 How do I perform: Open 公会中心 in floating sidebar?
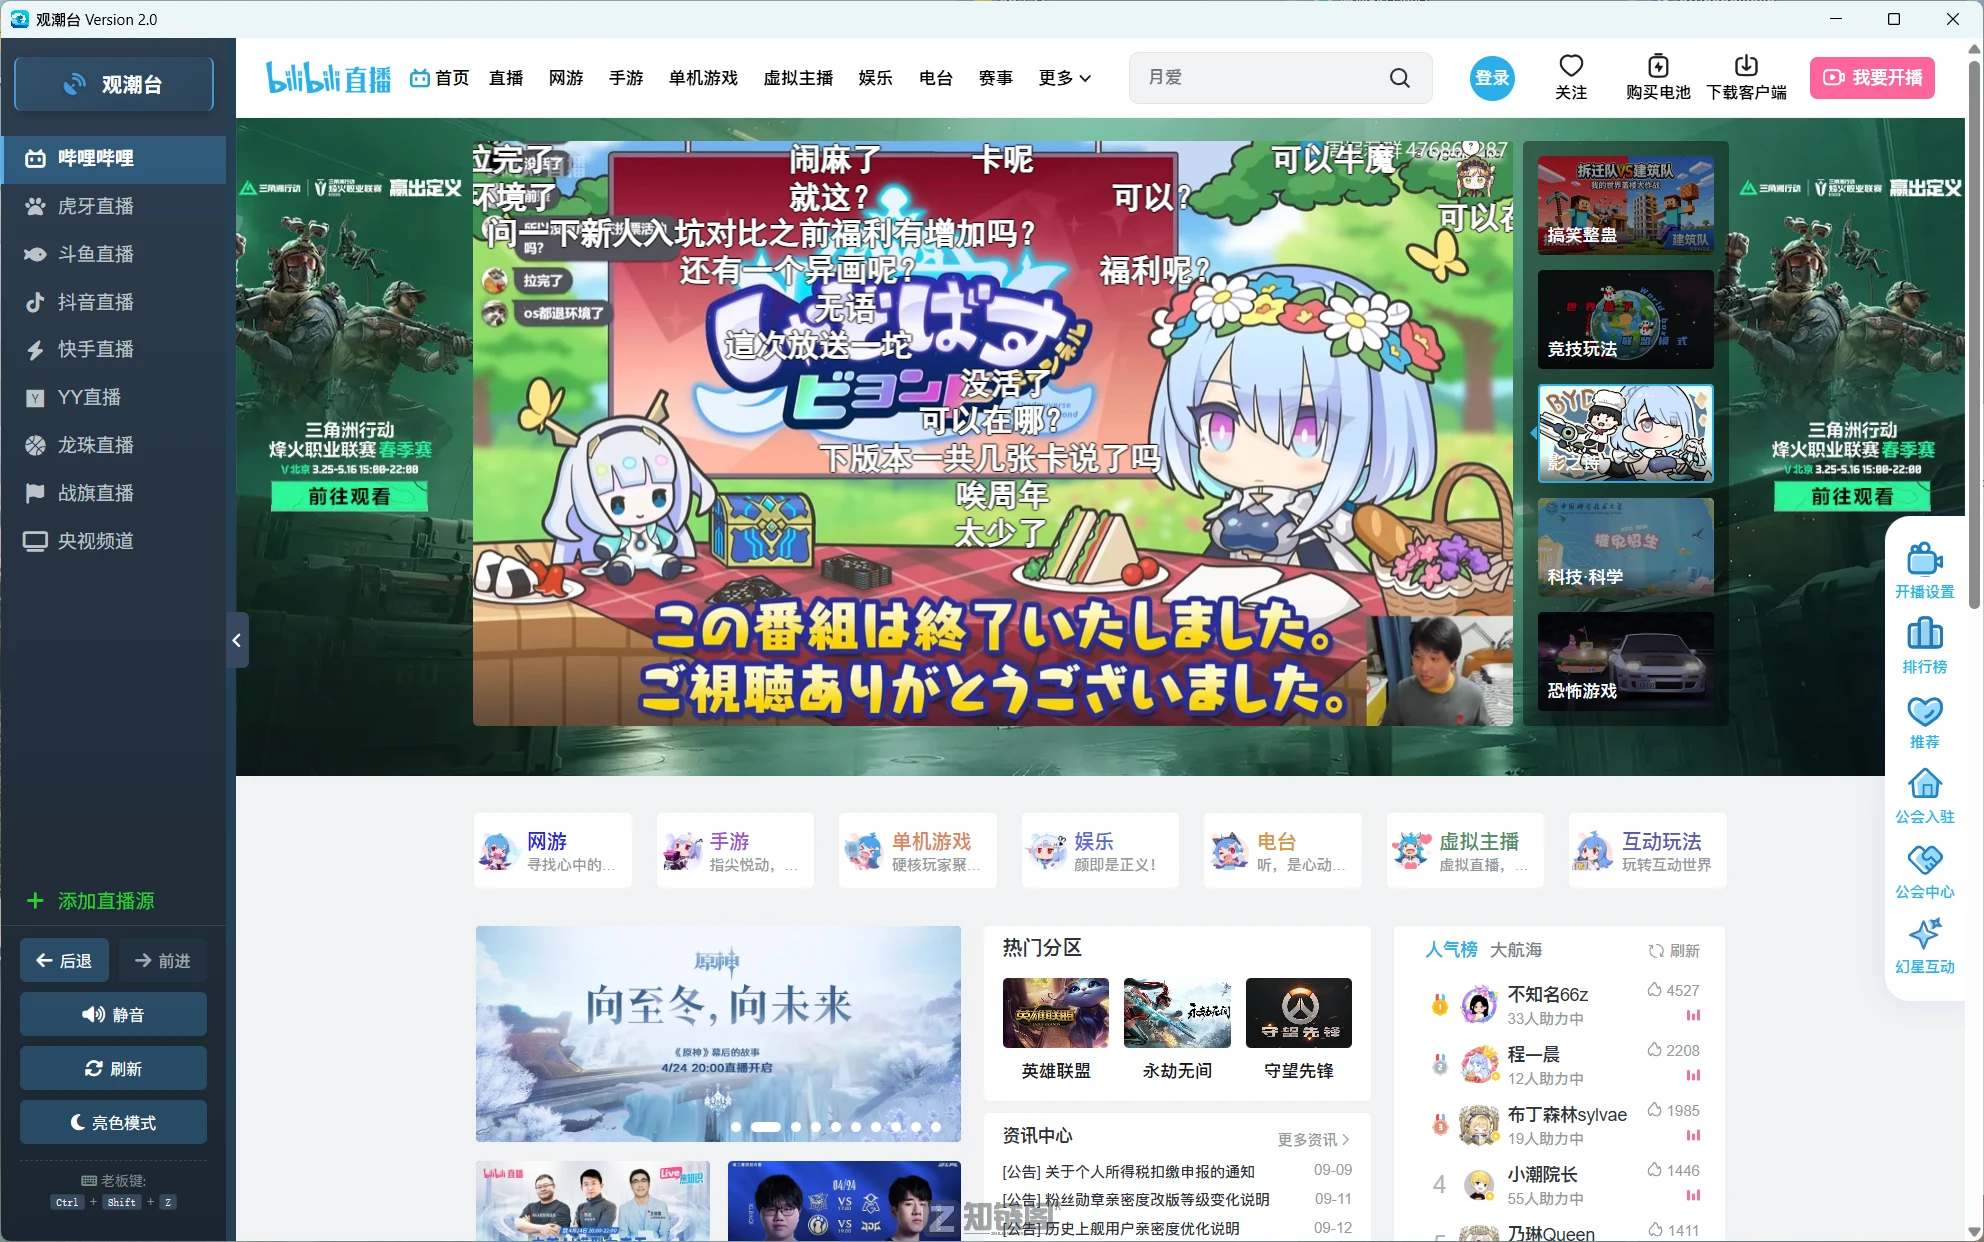[x=1924, y=871]
